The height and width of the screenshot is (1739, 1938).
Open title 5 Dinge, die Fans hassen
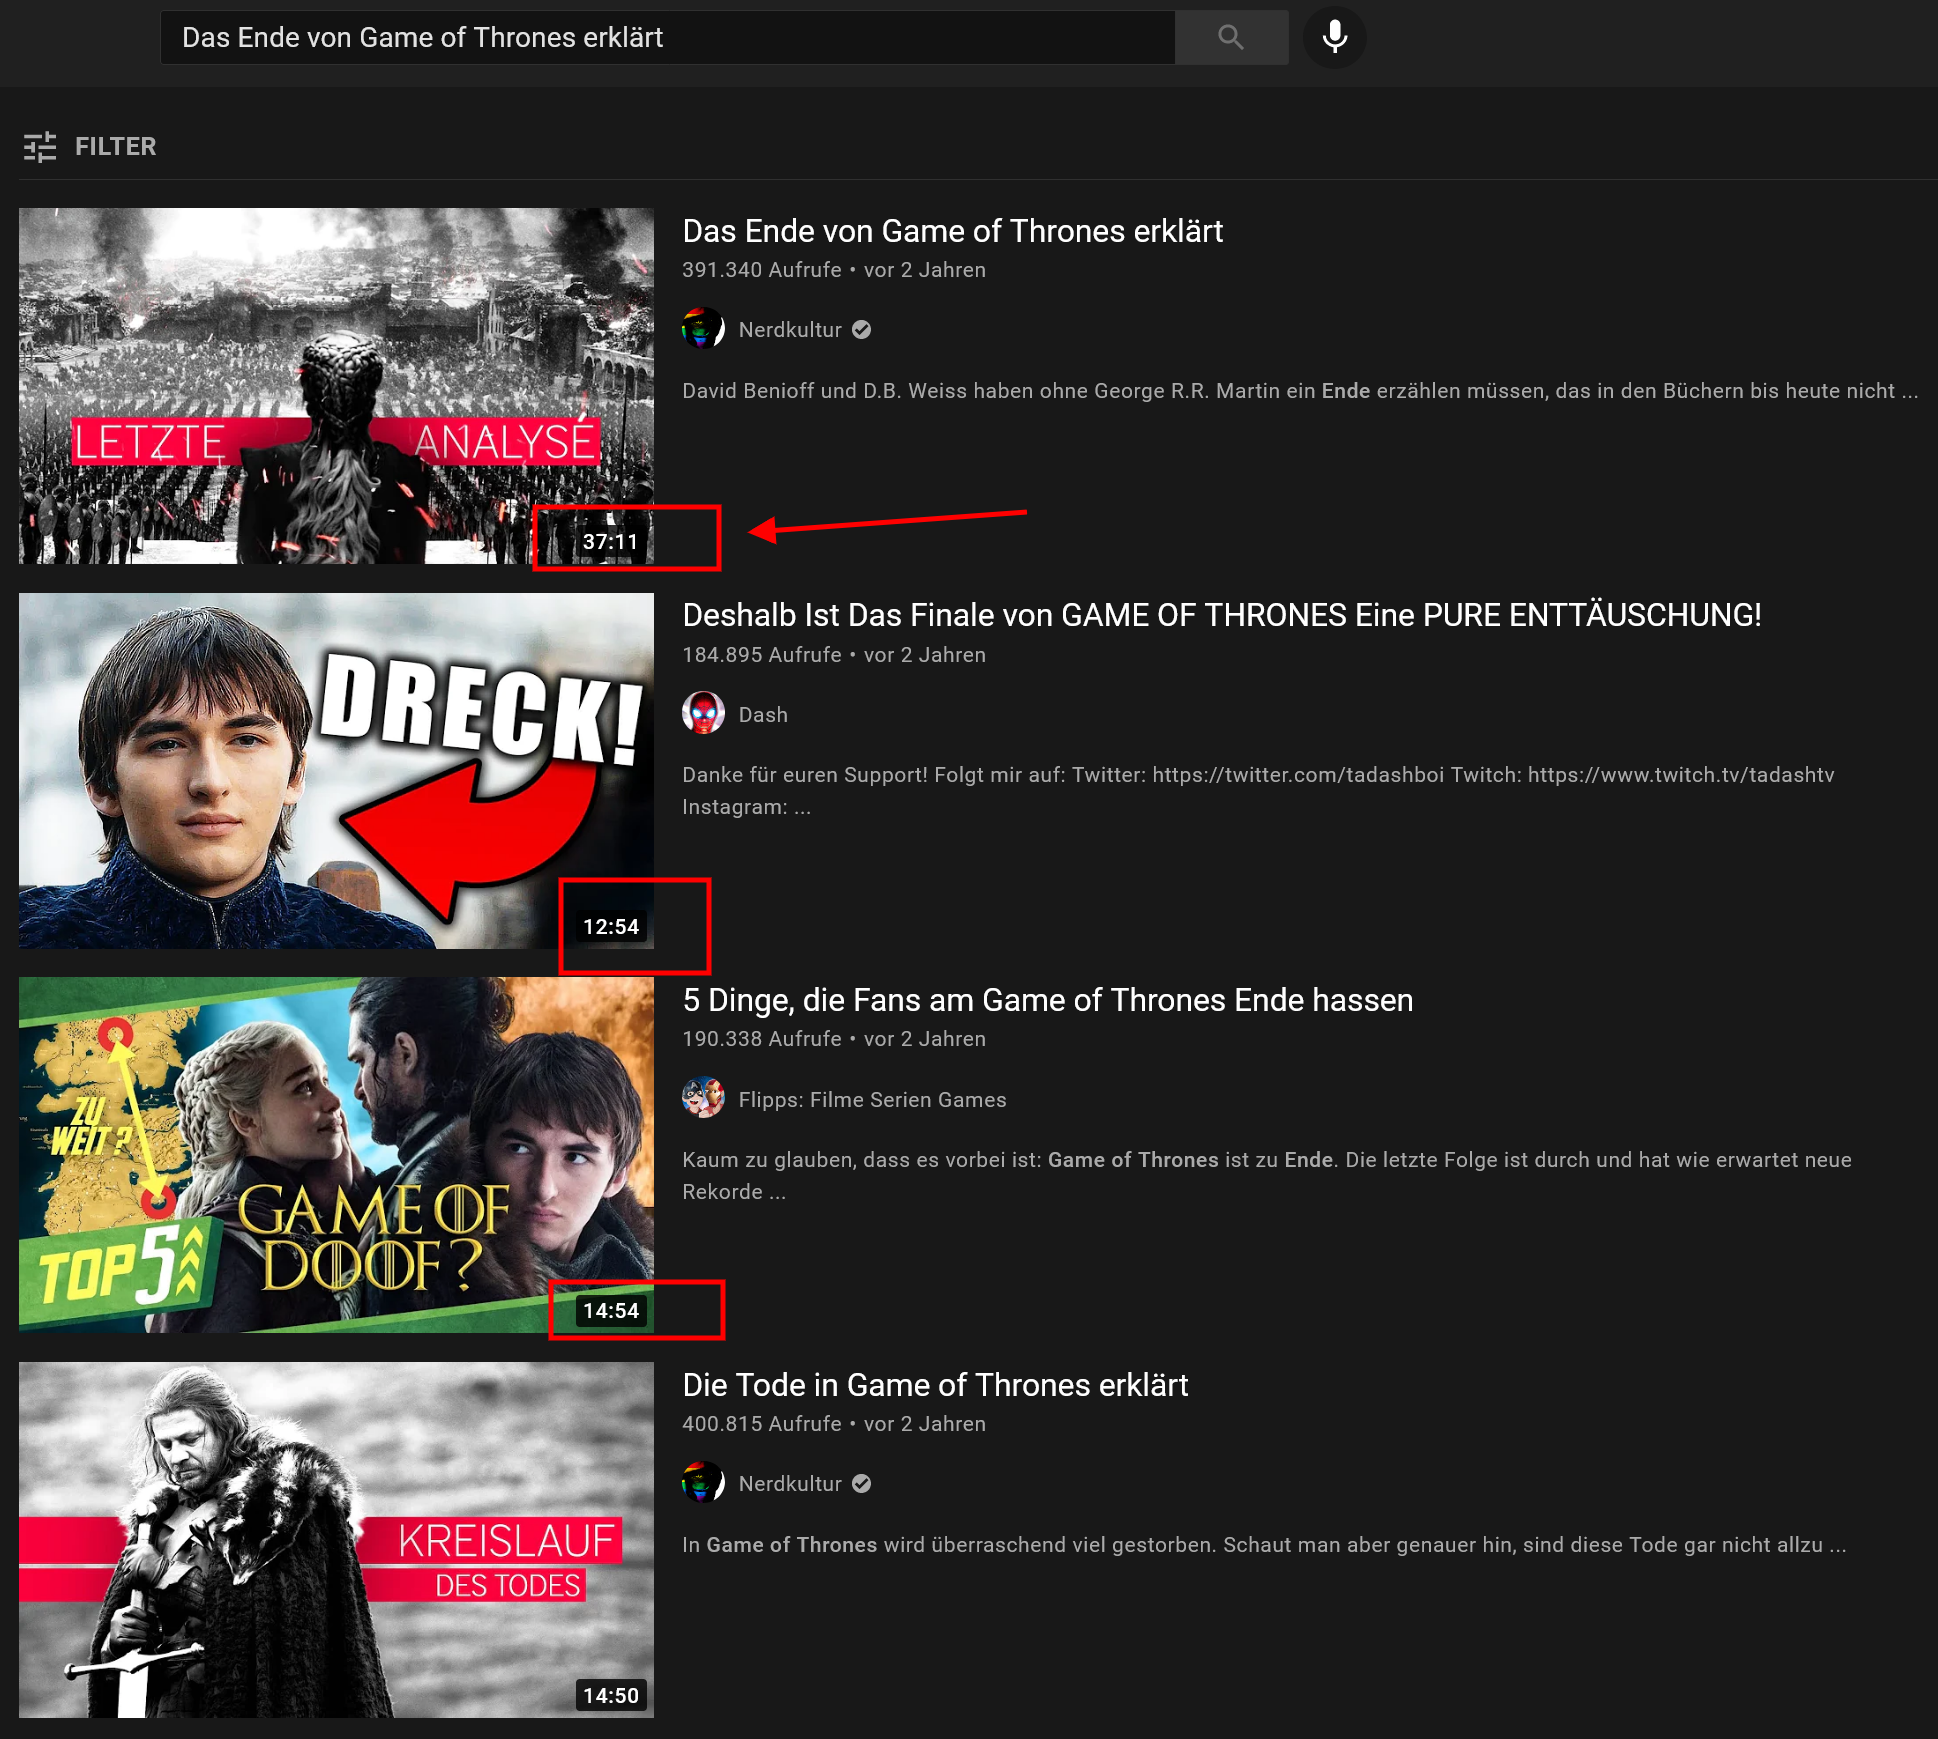click(x=1047, y=1000)
